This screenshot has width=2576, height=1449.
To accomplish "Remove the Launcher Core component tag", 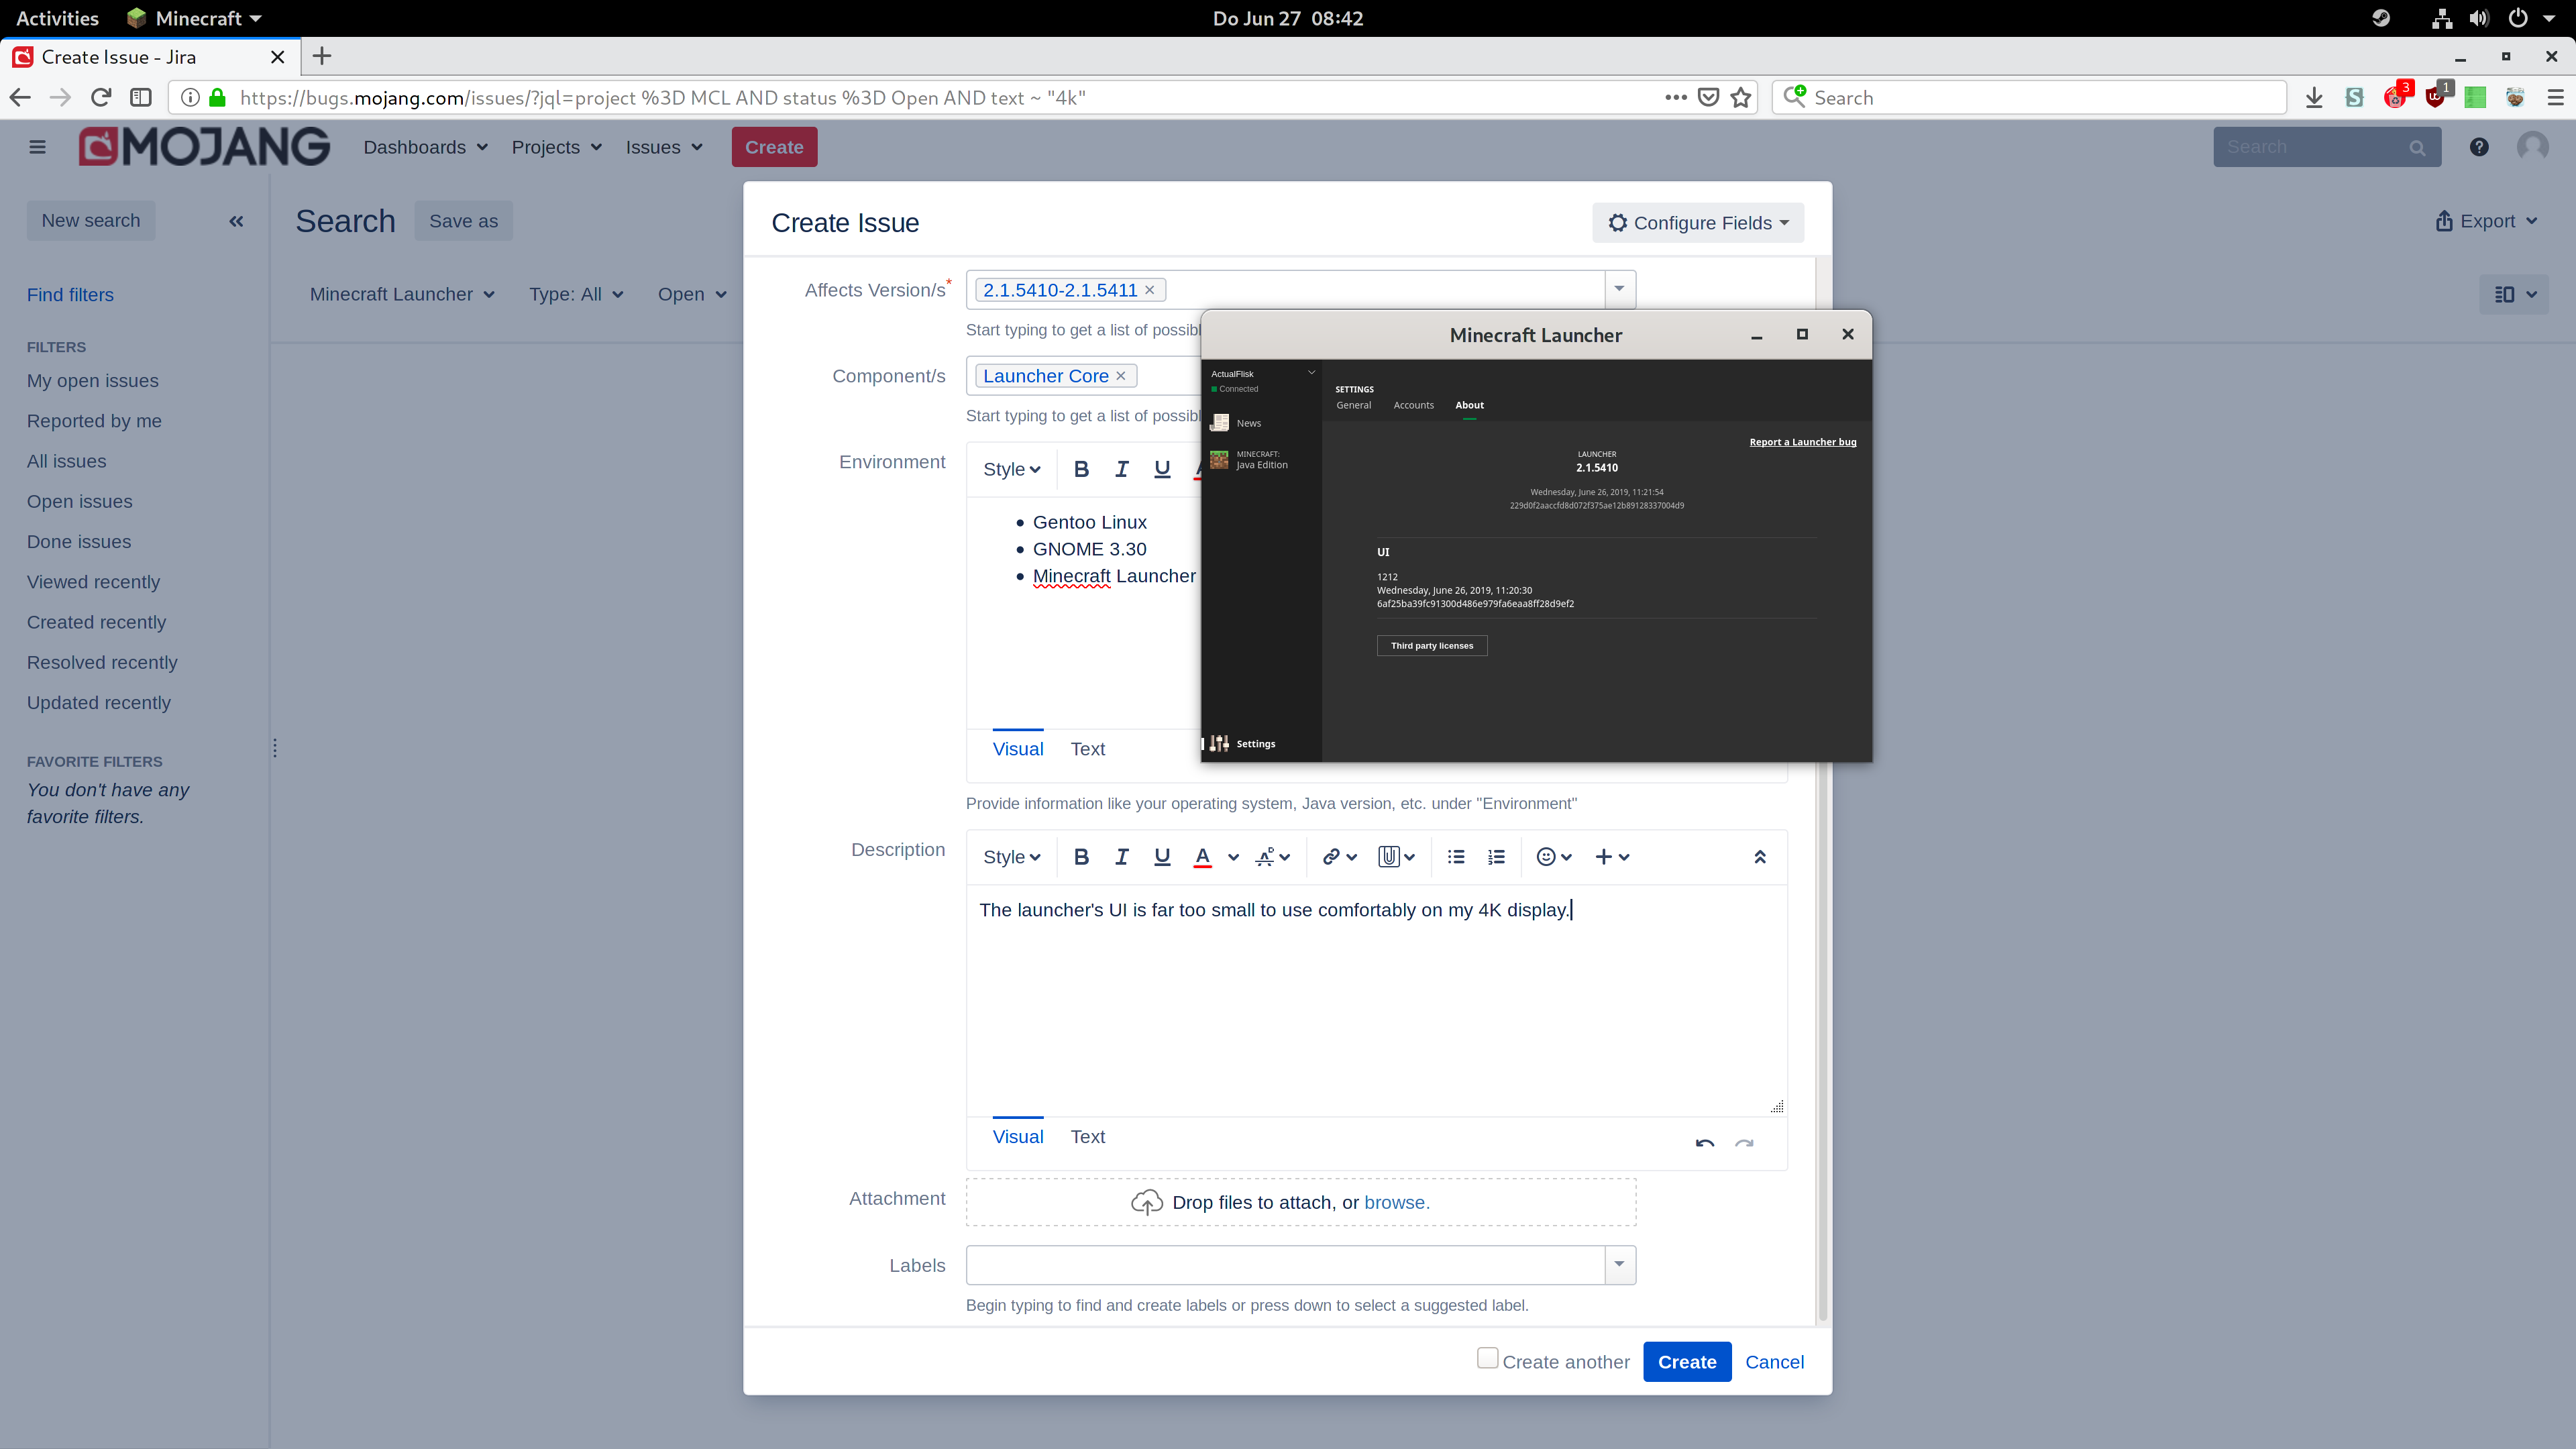I will pos(1121,376).
